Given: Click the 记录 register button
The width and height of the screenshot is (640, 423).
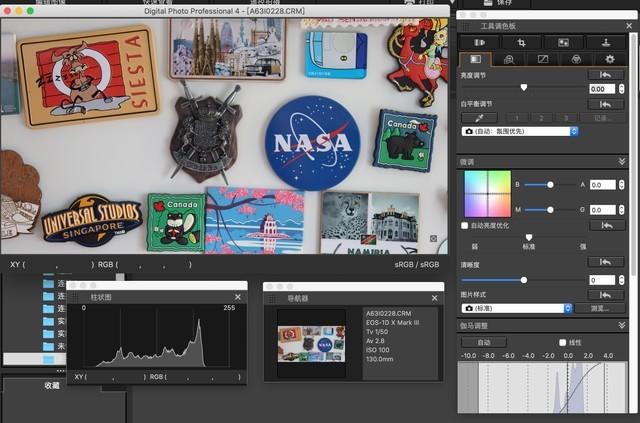Looking at the screenshot, I should [x=602, y=118].
